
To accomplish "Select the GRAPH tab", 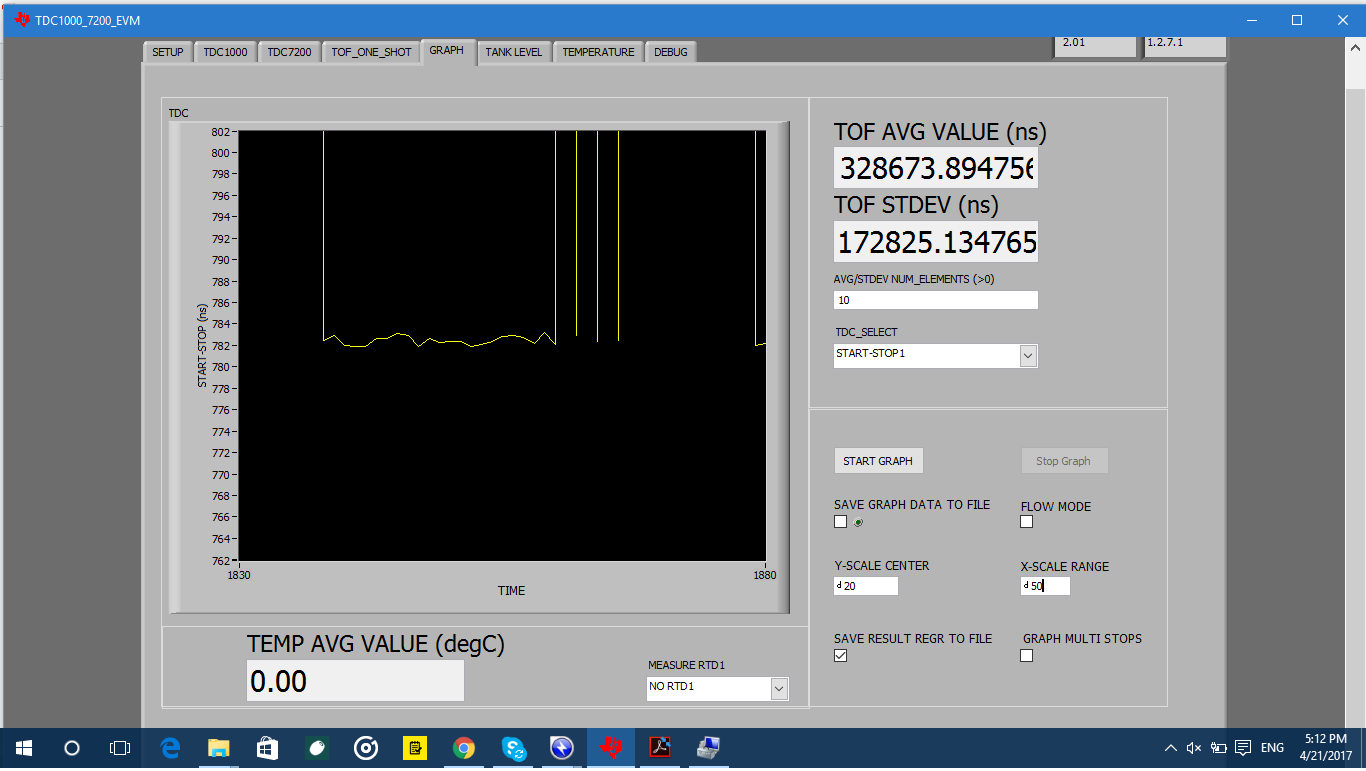I will tap(446, 50).
